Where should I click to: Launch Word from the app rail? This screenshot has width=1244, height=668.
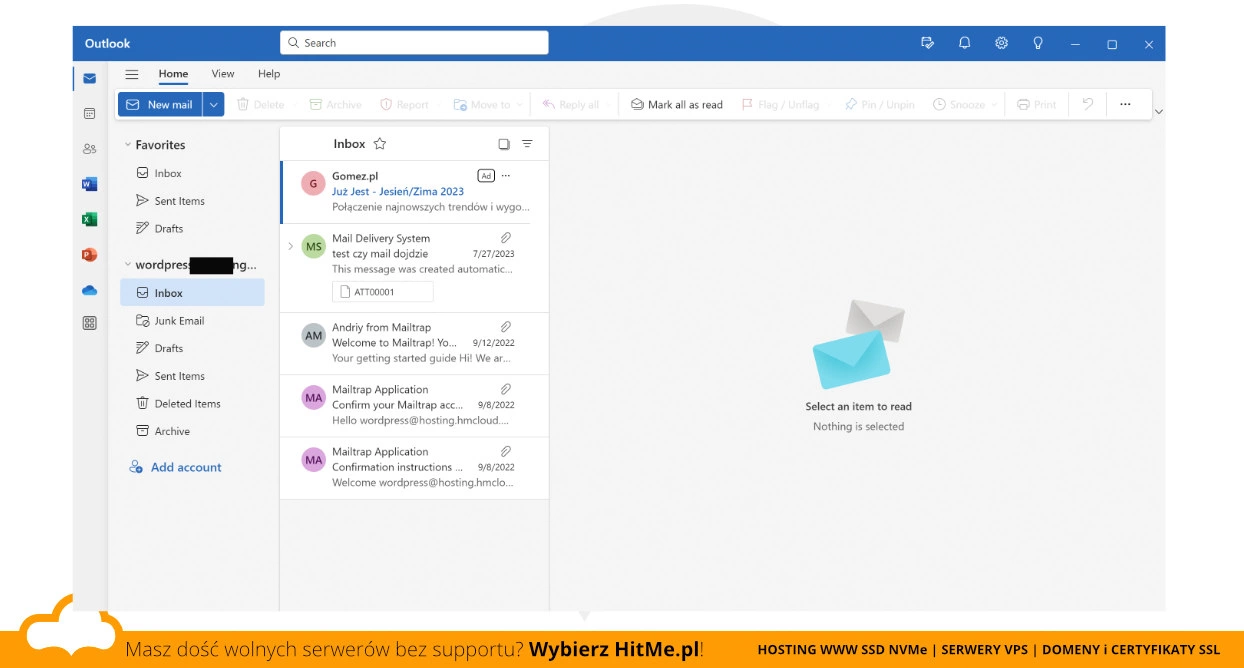90,184
